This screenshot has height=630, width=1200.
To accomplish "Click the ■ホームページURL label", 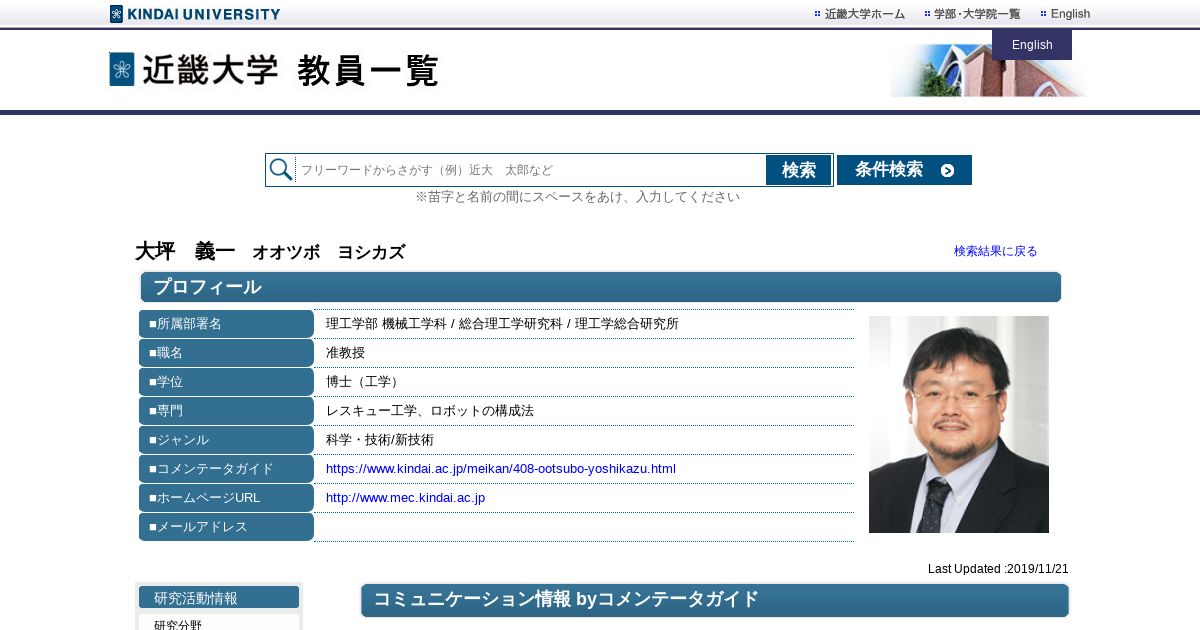I will coord(226,498).
